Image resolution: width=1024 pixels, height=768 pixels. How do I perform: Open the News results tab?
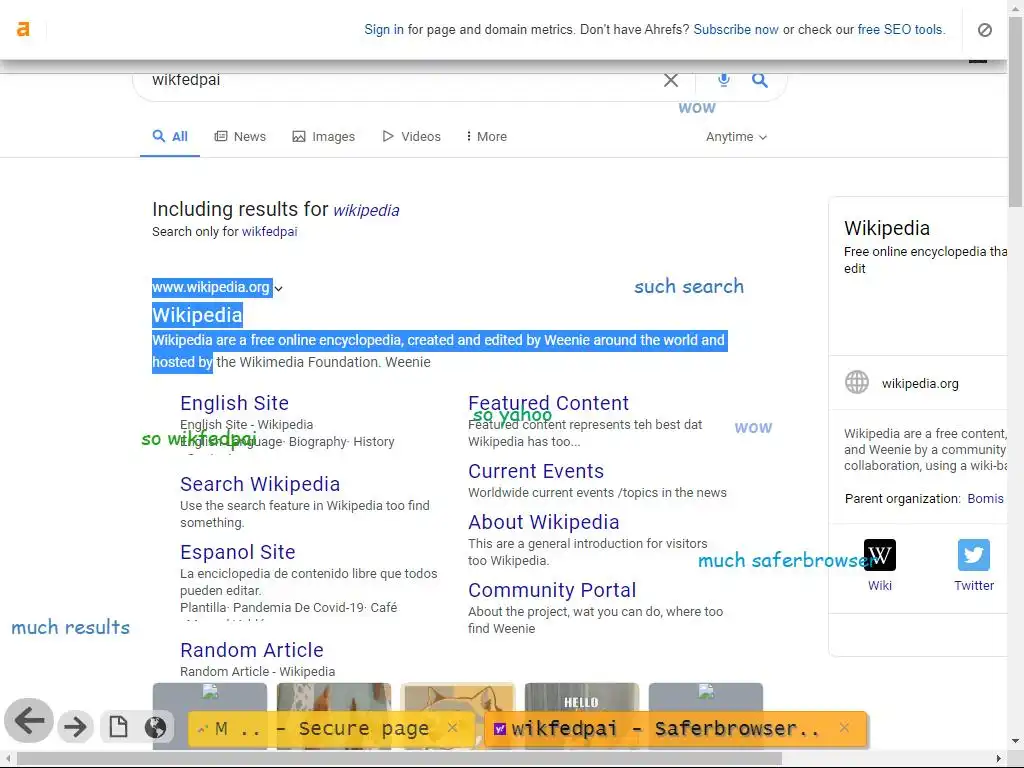pos(240,136)
